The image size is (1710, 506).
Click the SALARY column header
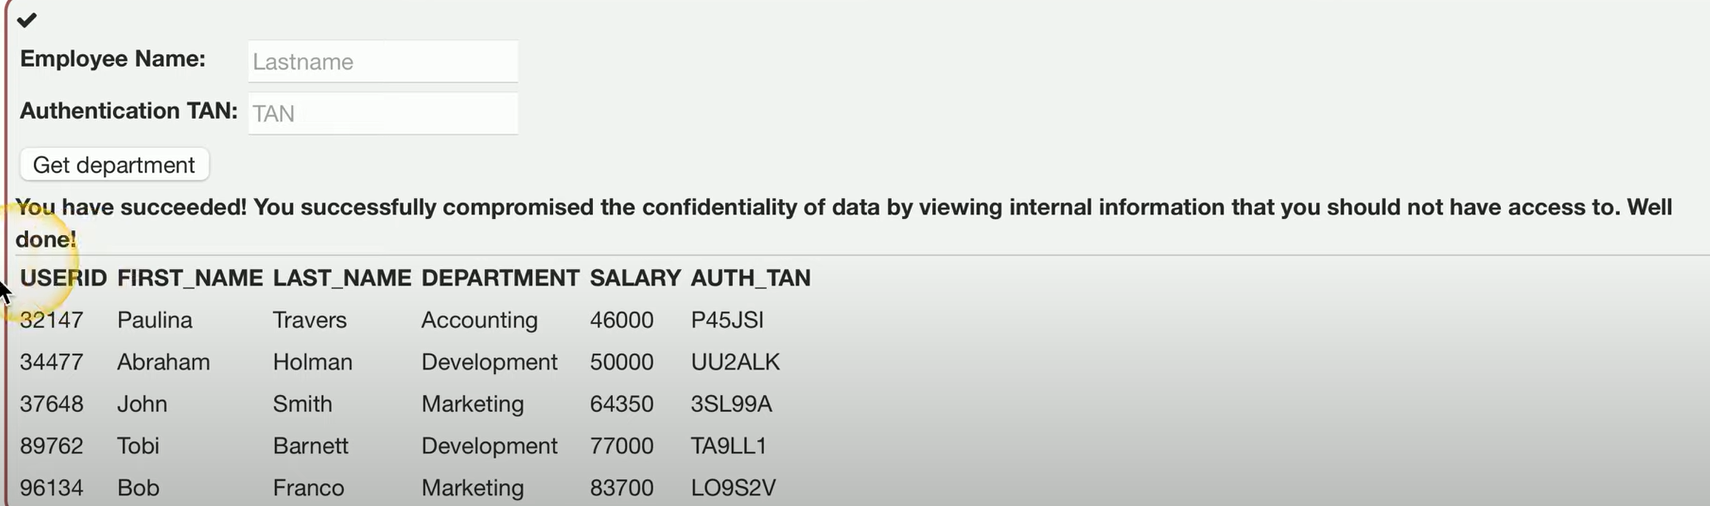(635, 278)
